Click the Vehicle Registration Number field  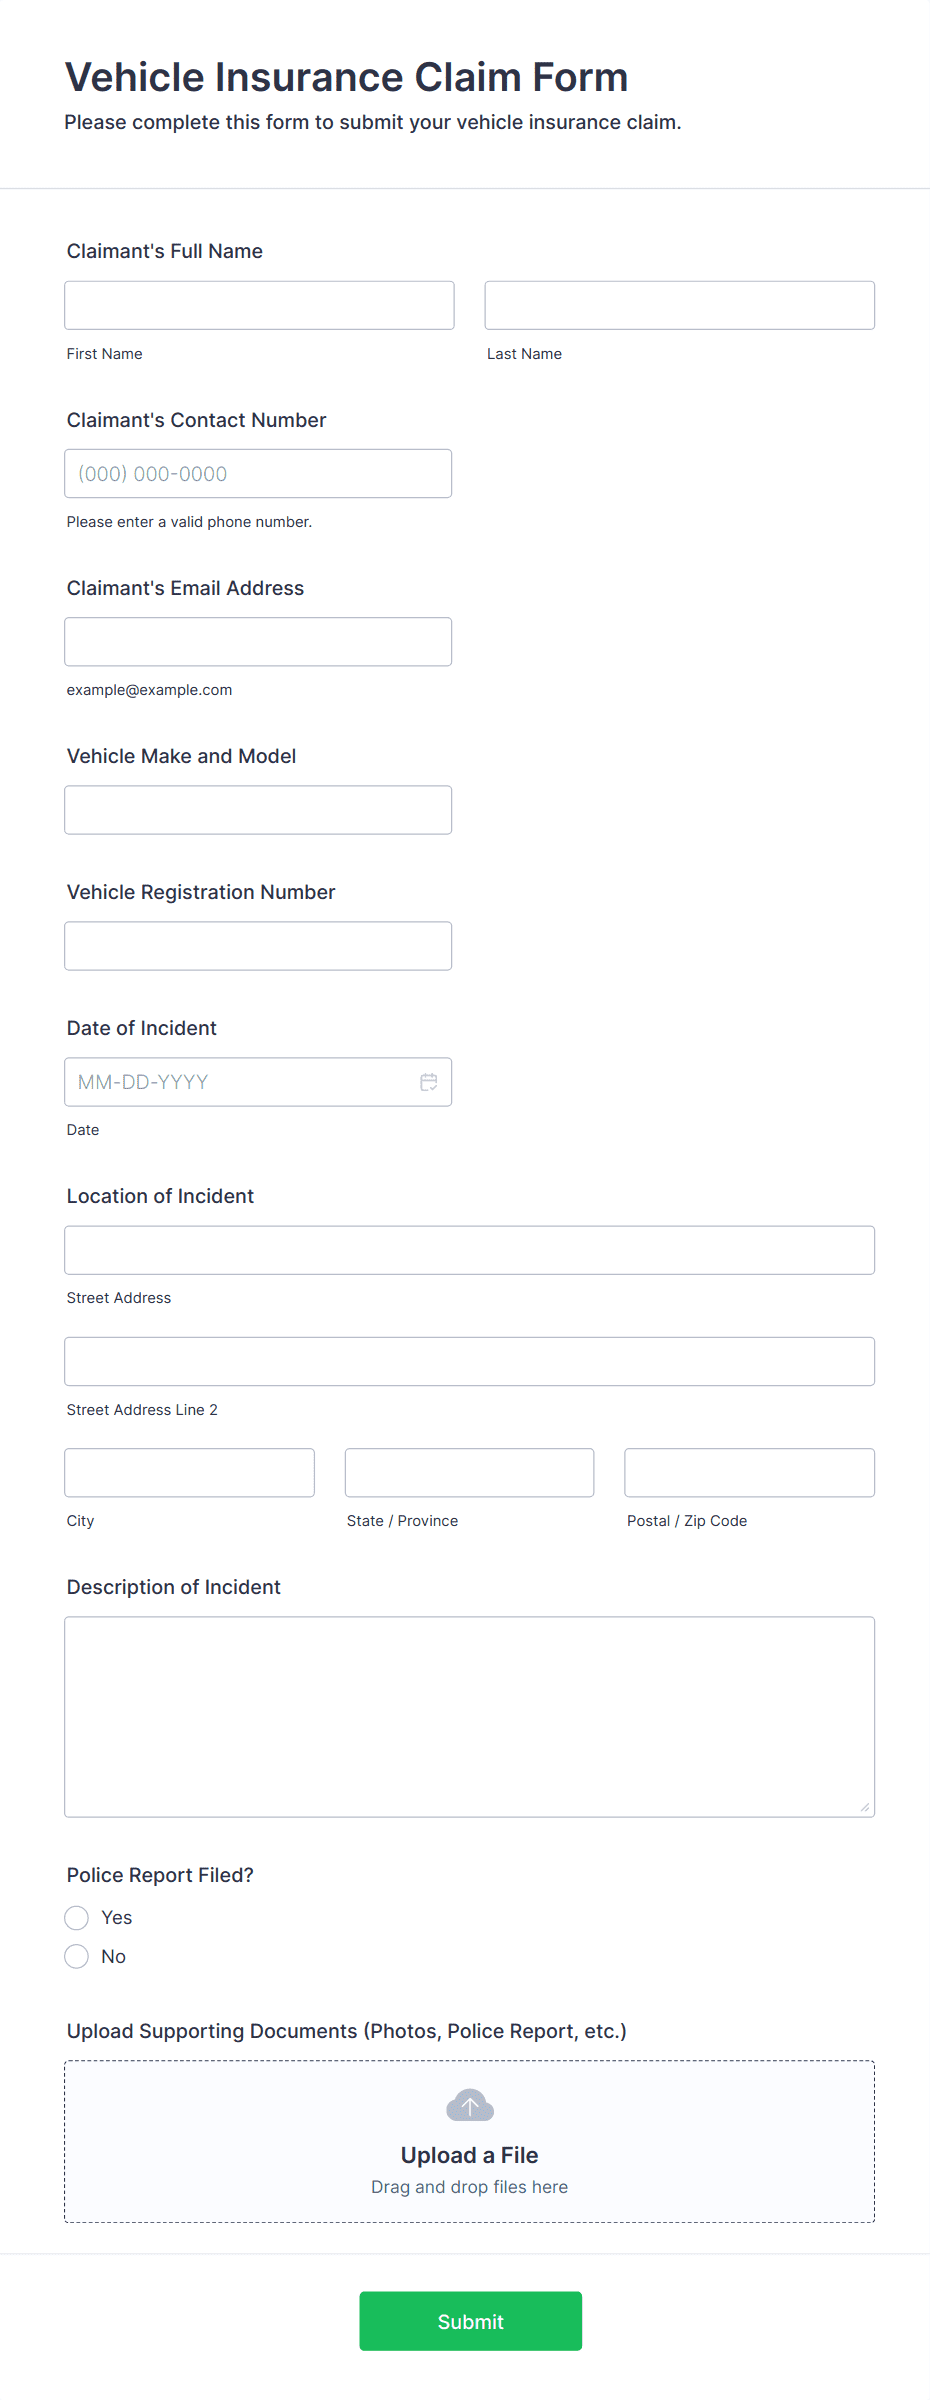(258, 945)
